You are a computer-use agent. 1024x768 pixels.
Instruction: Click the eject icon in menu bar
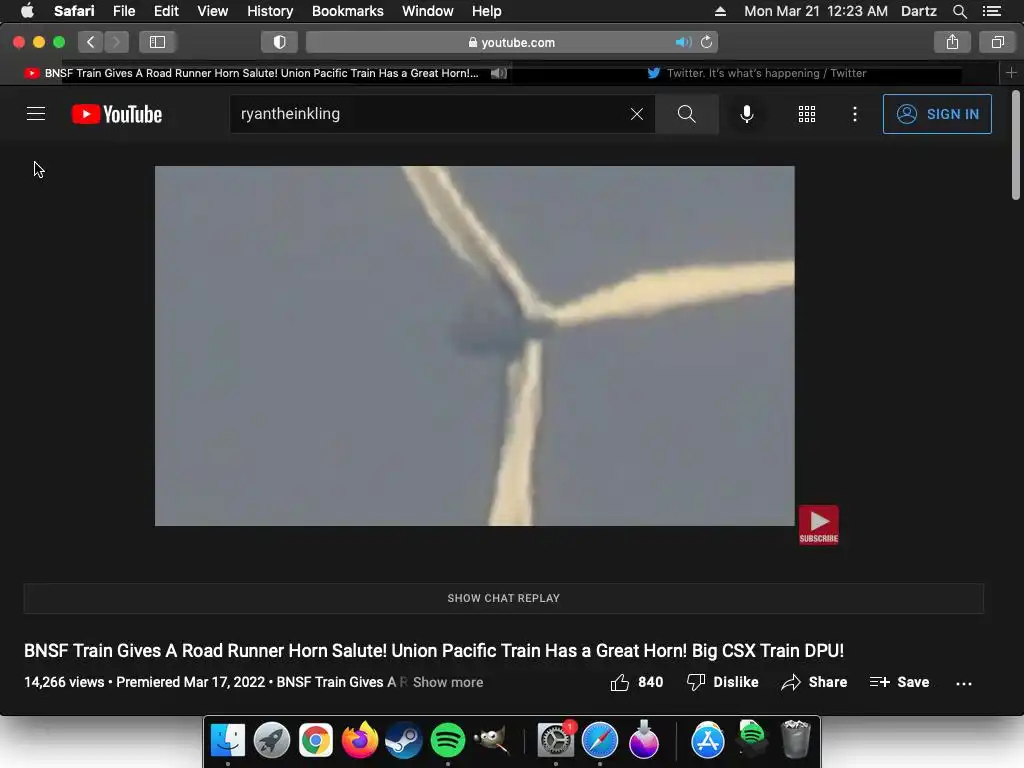(x=720, y=11)
